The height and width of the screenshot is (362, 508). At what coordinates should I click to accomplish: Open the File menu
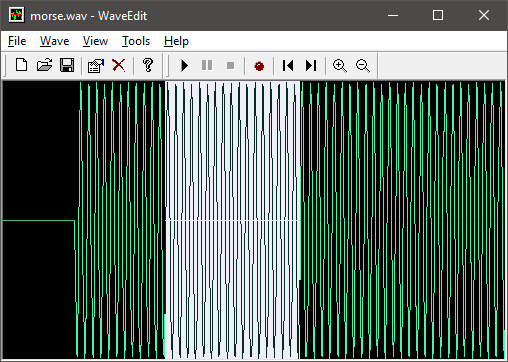[17, 41]
